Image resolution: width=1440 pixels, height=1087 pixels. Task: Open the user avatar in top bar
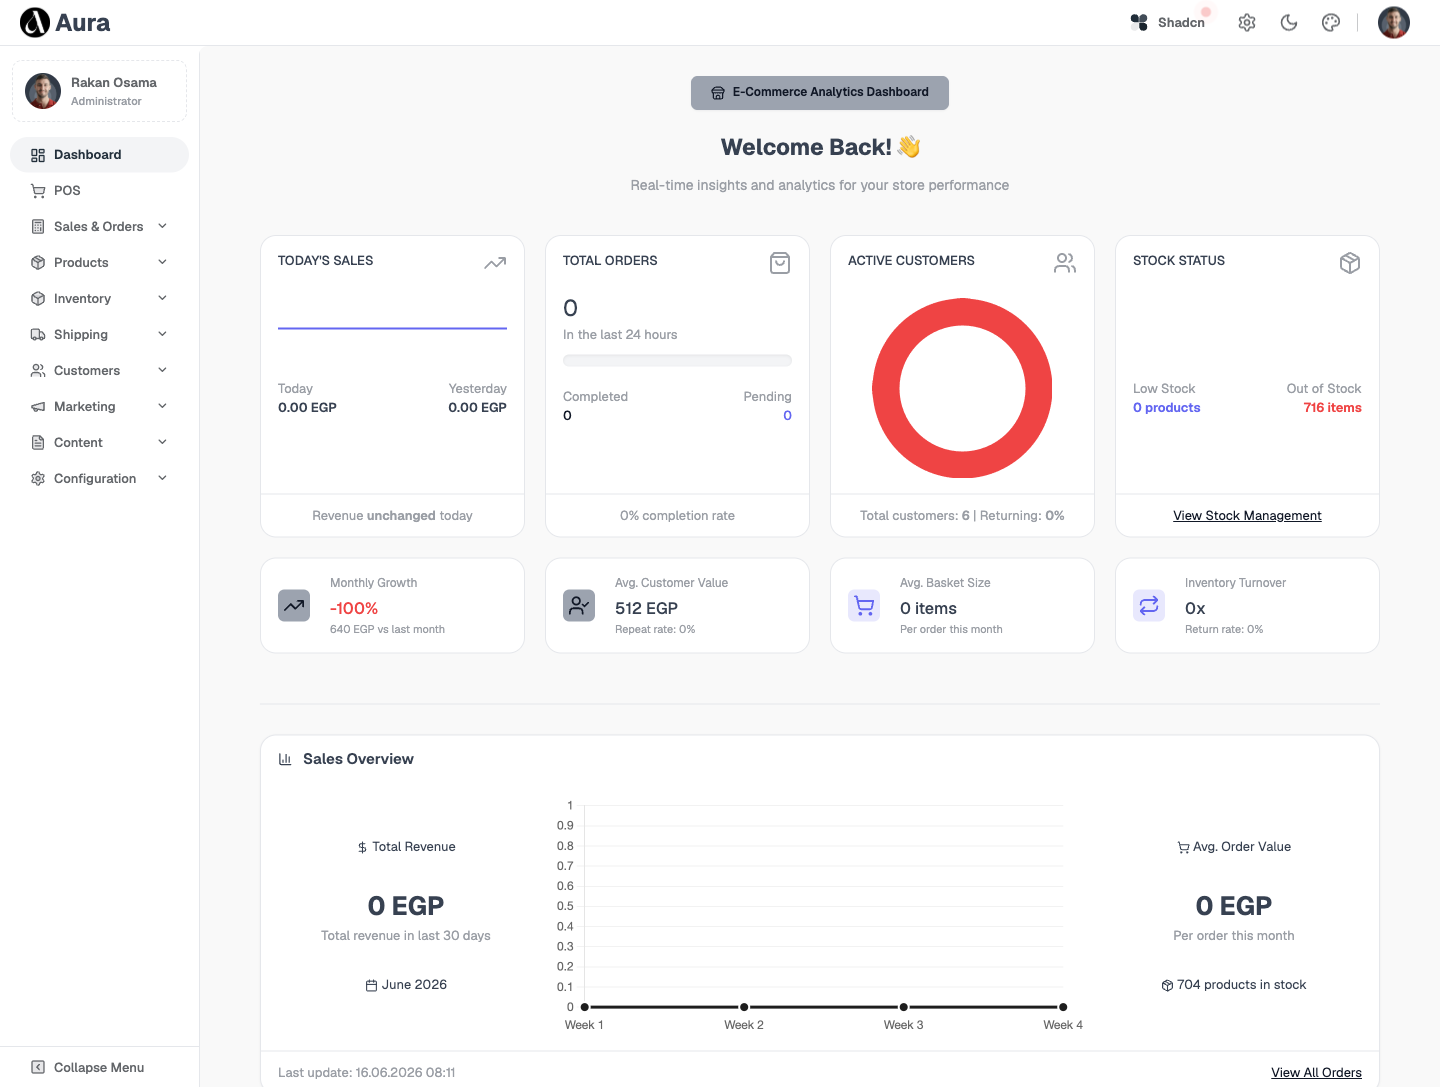(1394, 22)
